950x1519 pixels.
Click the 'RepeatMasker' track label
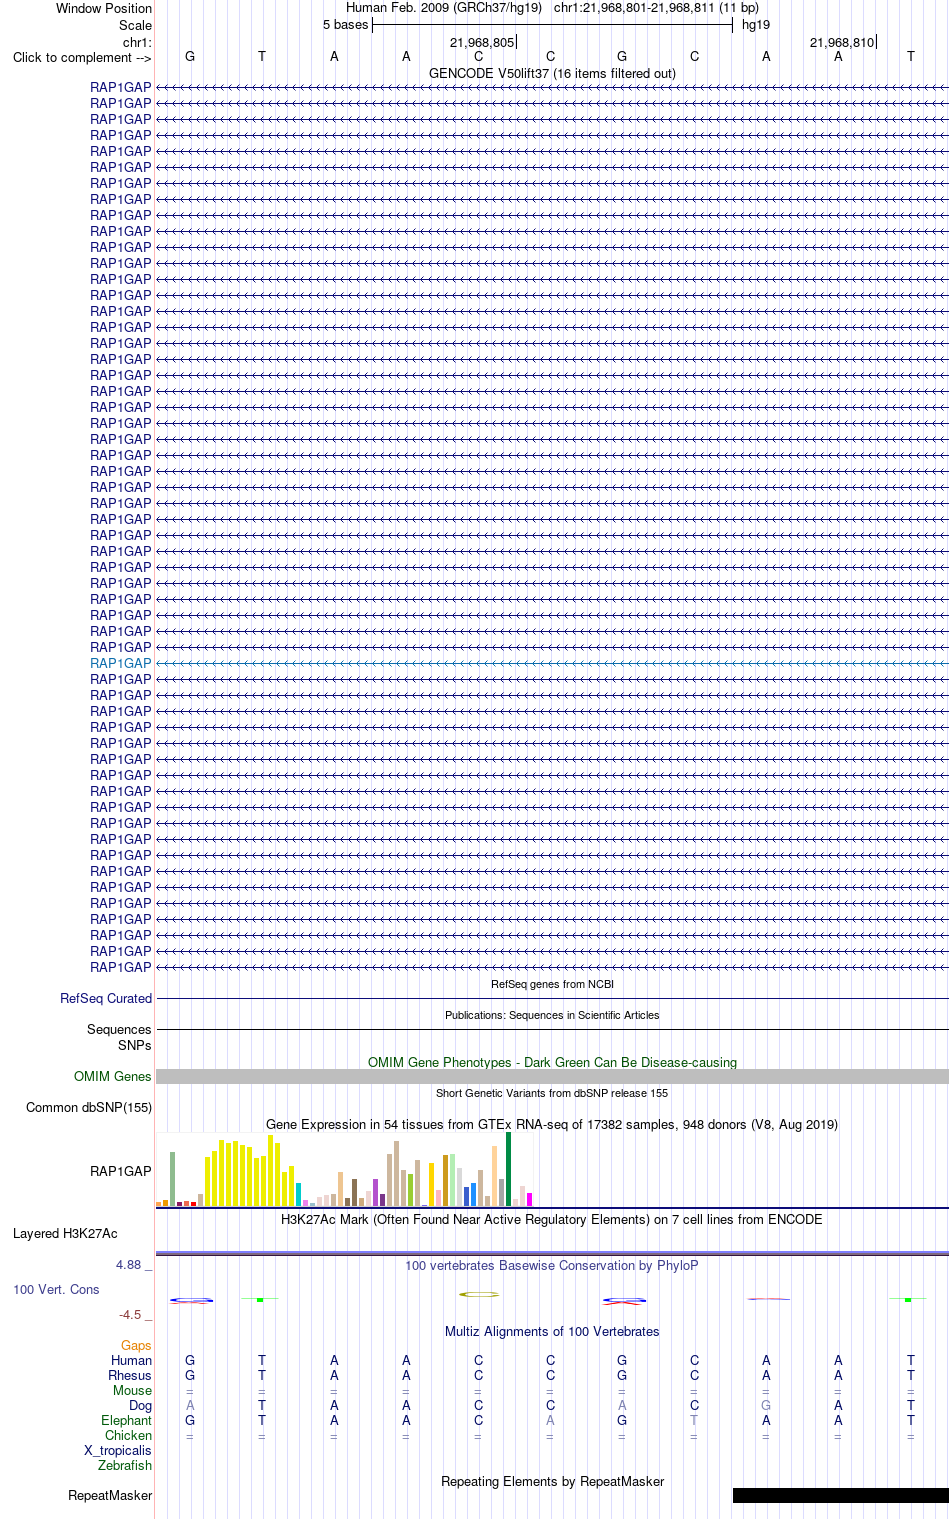(110, 1495)
